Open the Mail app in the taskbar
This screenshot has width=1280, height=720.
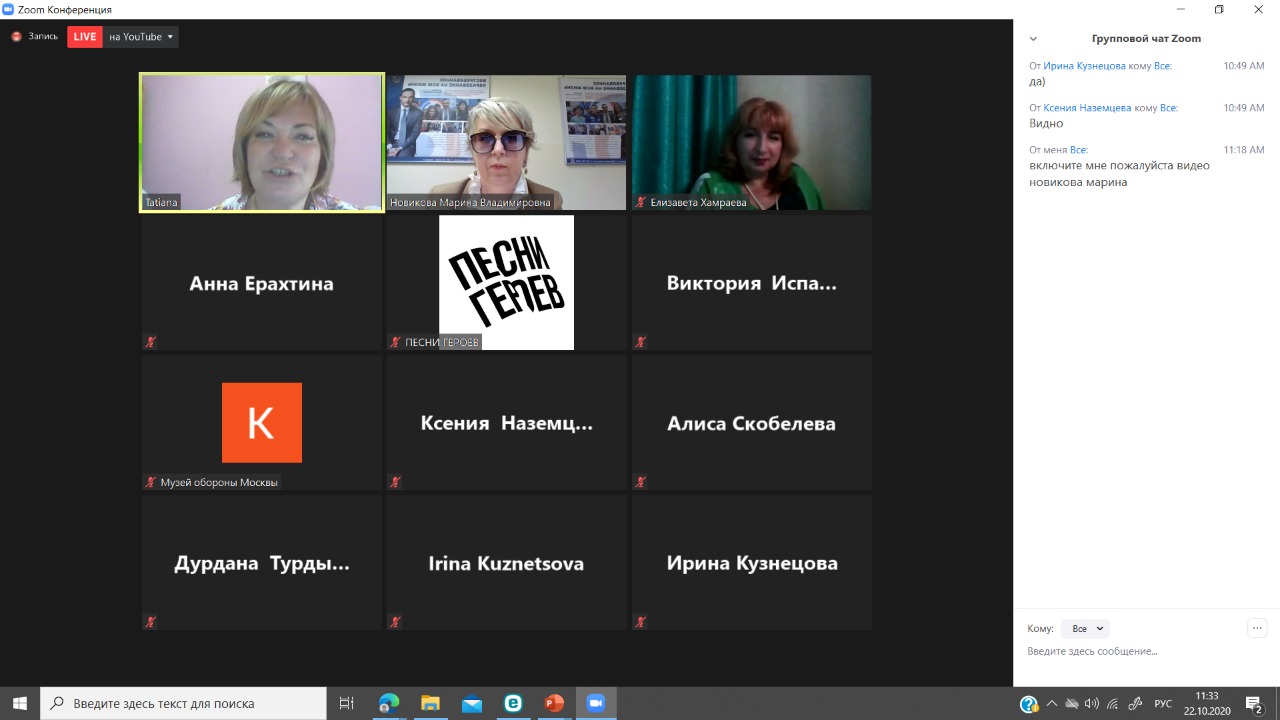[472, 703]
